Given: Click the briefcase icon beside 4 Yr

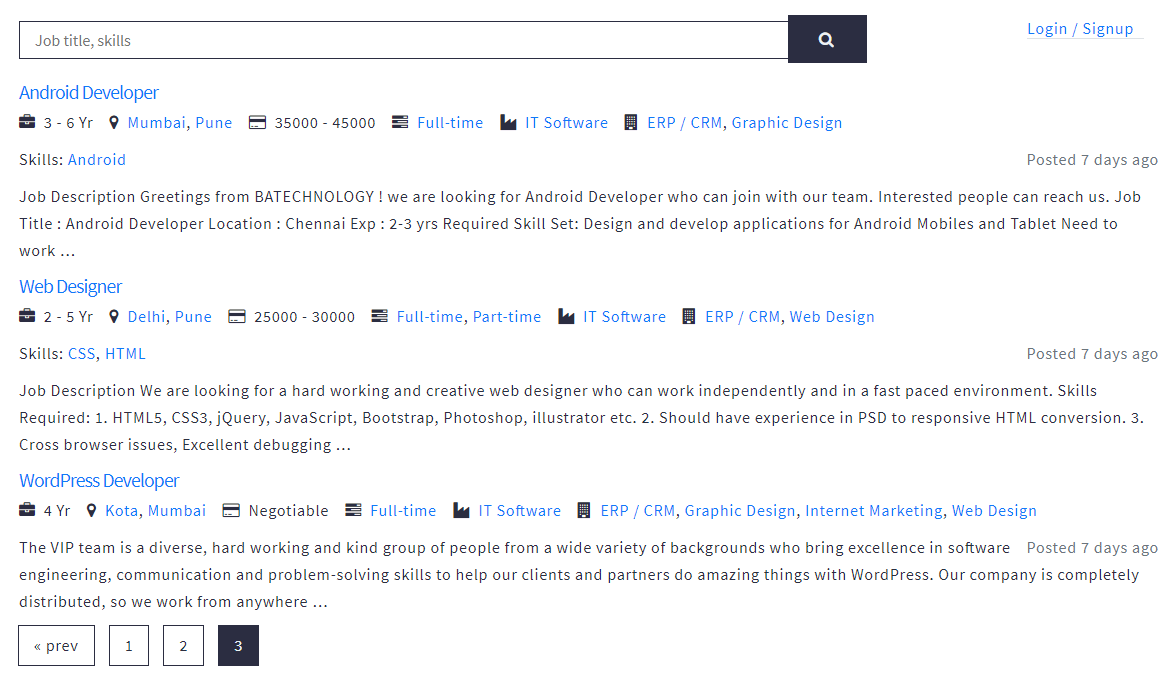Looking at the screenshot, I should [x=27, y=511].
